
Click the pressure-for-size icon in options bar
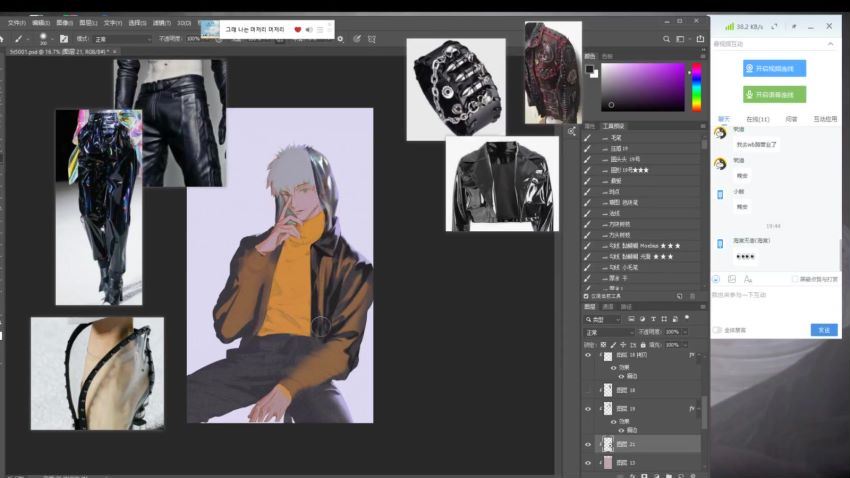point(357,39)
